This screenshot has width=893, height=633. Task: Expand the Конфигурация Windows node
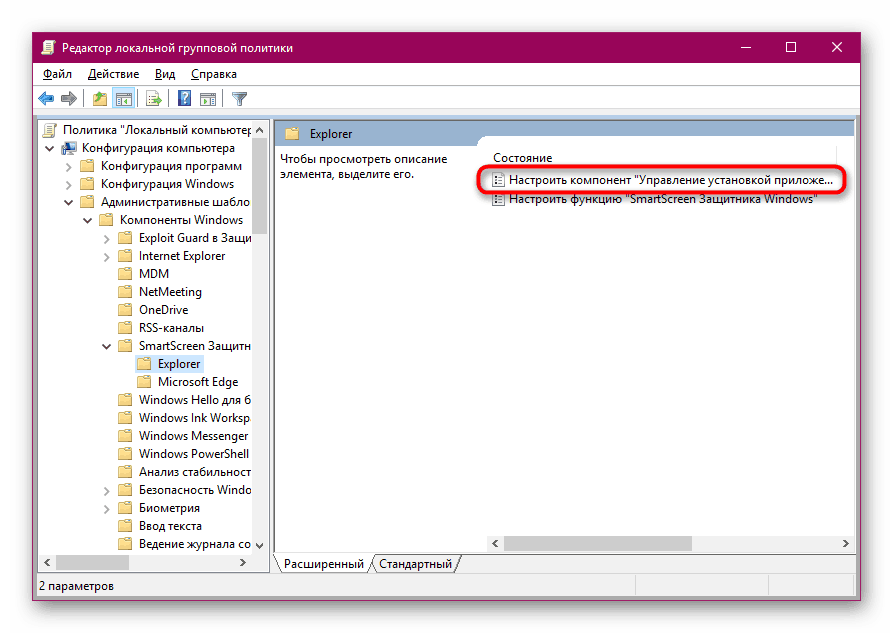click(68, 185)
